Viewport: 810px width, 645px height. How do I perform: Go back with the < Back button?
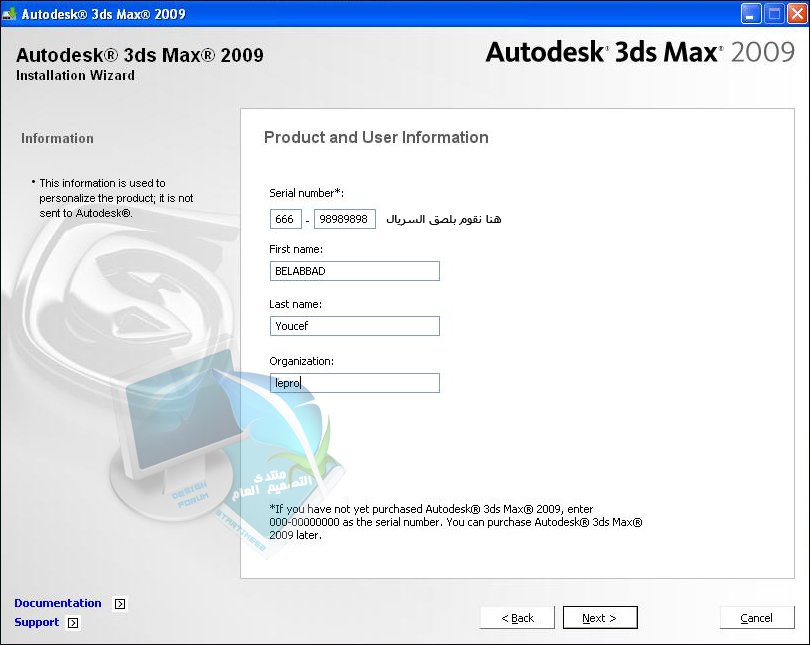tap(517, 618)
